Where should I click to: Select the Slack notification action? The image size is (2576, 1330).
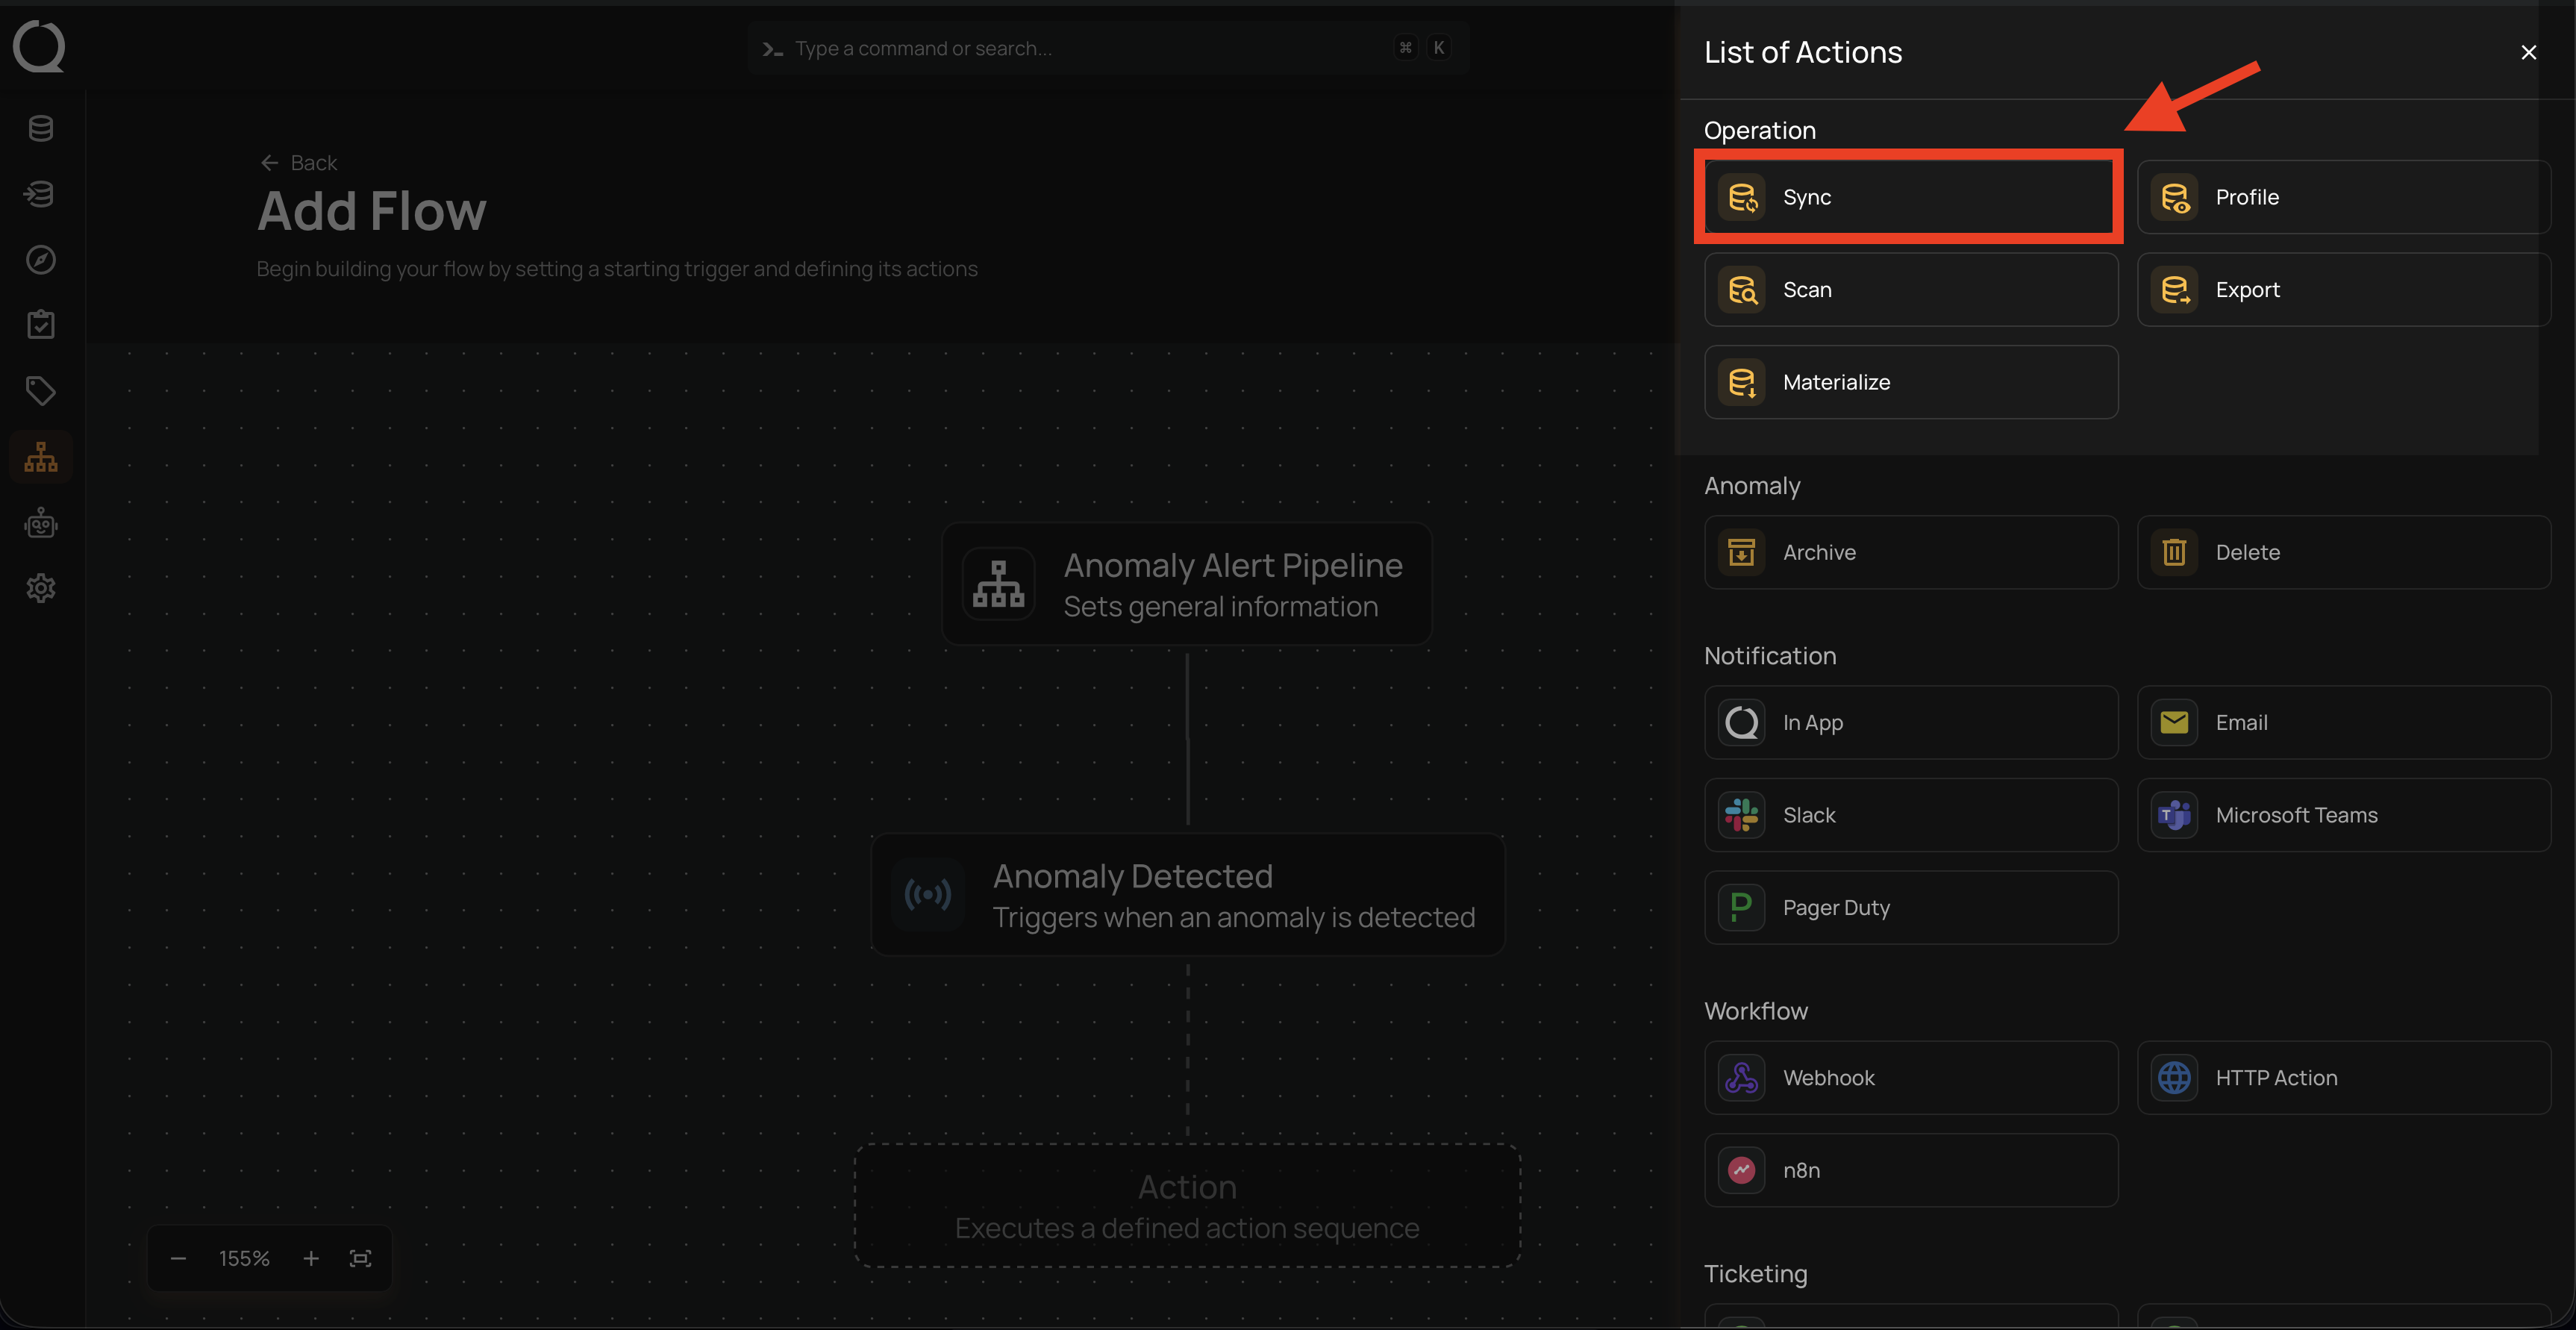click(1909, 815)
